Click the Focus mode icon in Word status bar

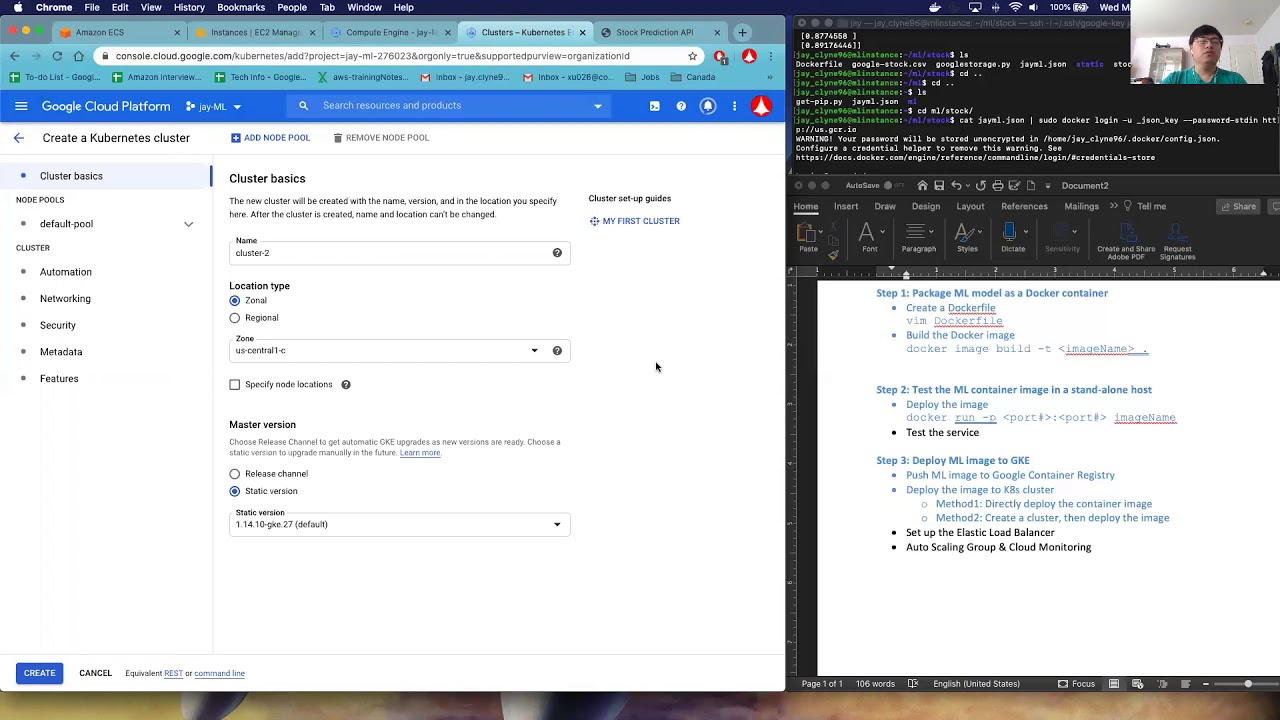click(1063, 684)
